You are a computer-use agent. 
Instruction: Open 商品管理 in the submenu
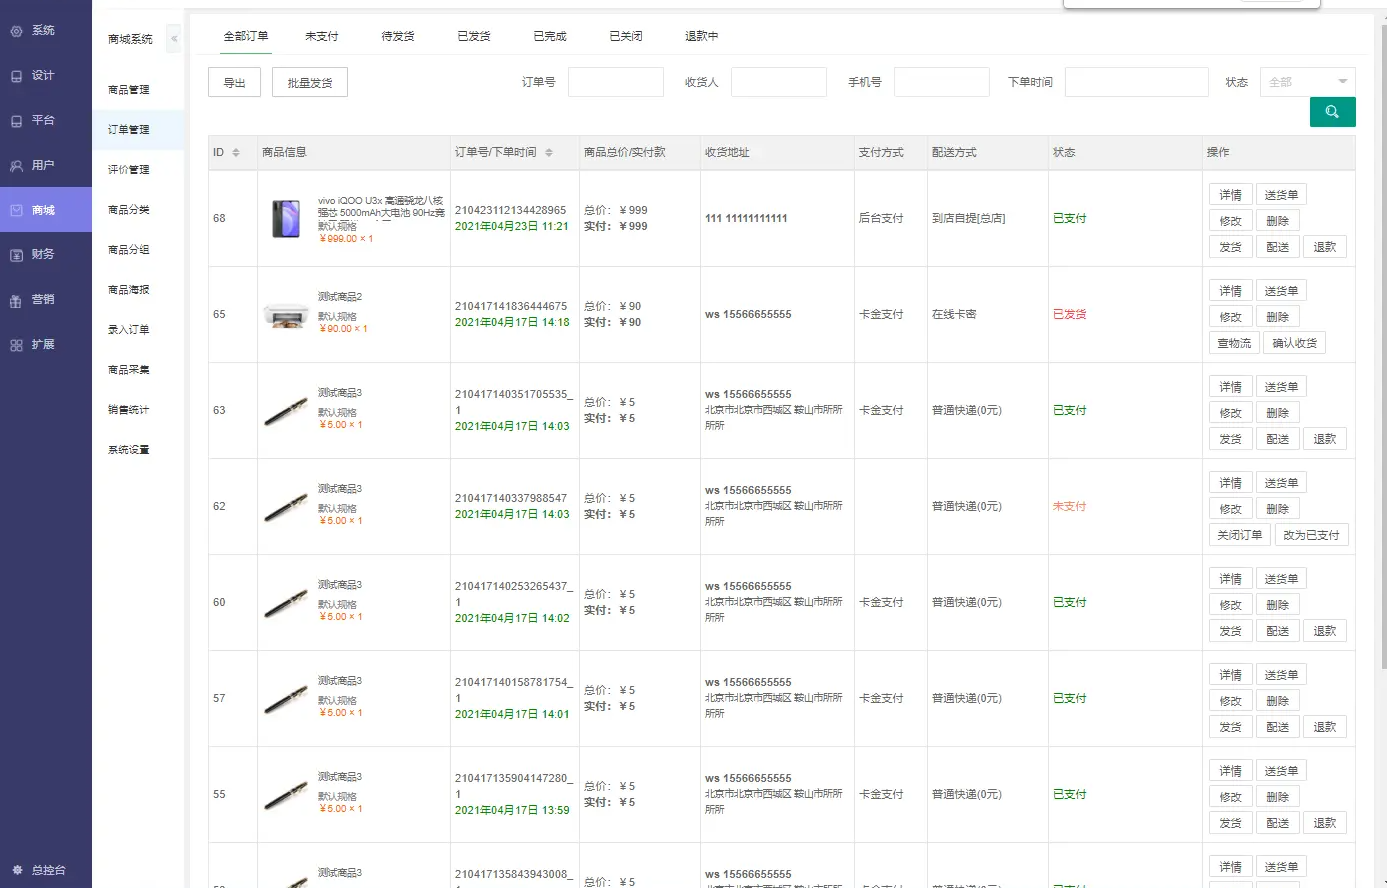coord(129,90)
